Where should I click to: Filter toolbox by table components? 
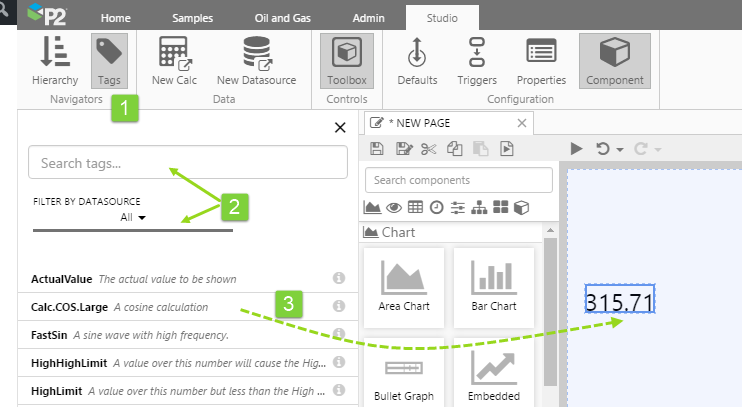pyautogui.click(x=415, y=207)
